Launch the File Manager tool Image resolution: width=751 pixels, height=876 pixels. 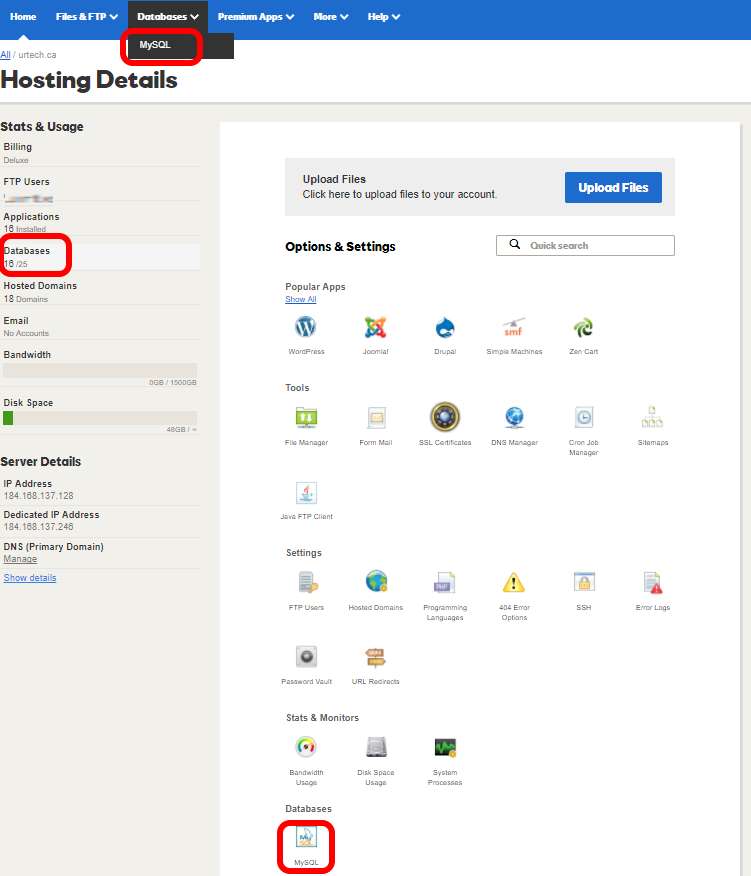pyautogui.click(x=306, y=418)
